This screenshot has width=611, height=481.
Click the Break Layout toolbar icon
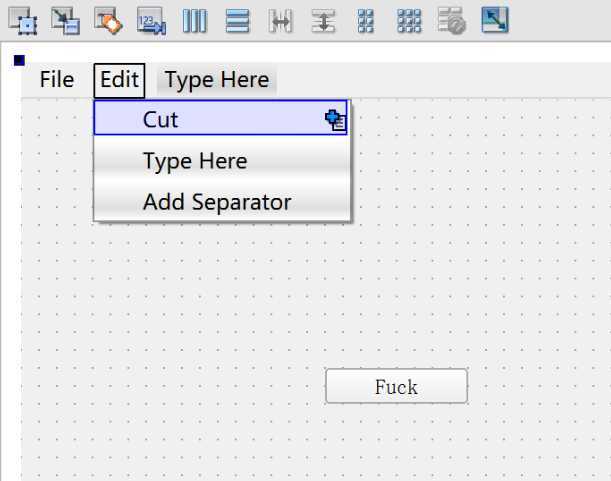[452, 21]
